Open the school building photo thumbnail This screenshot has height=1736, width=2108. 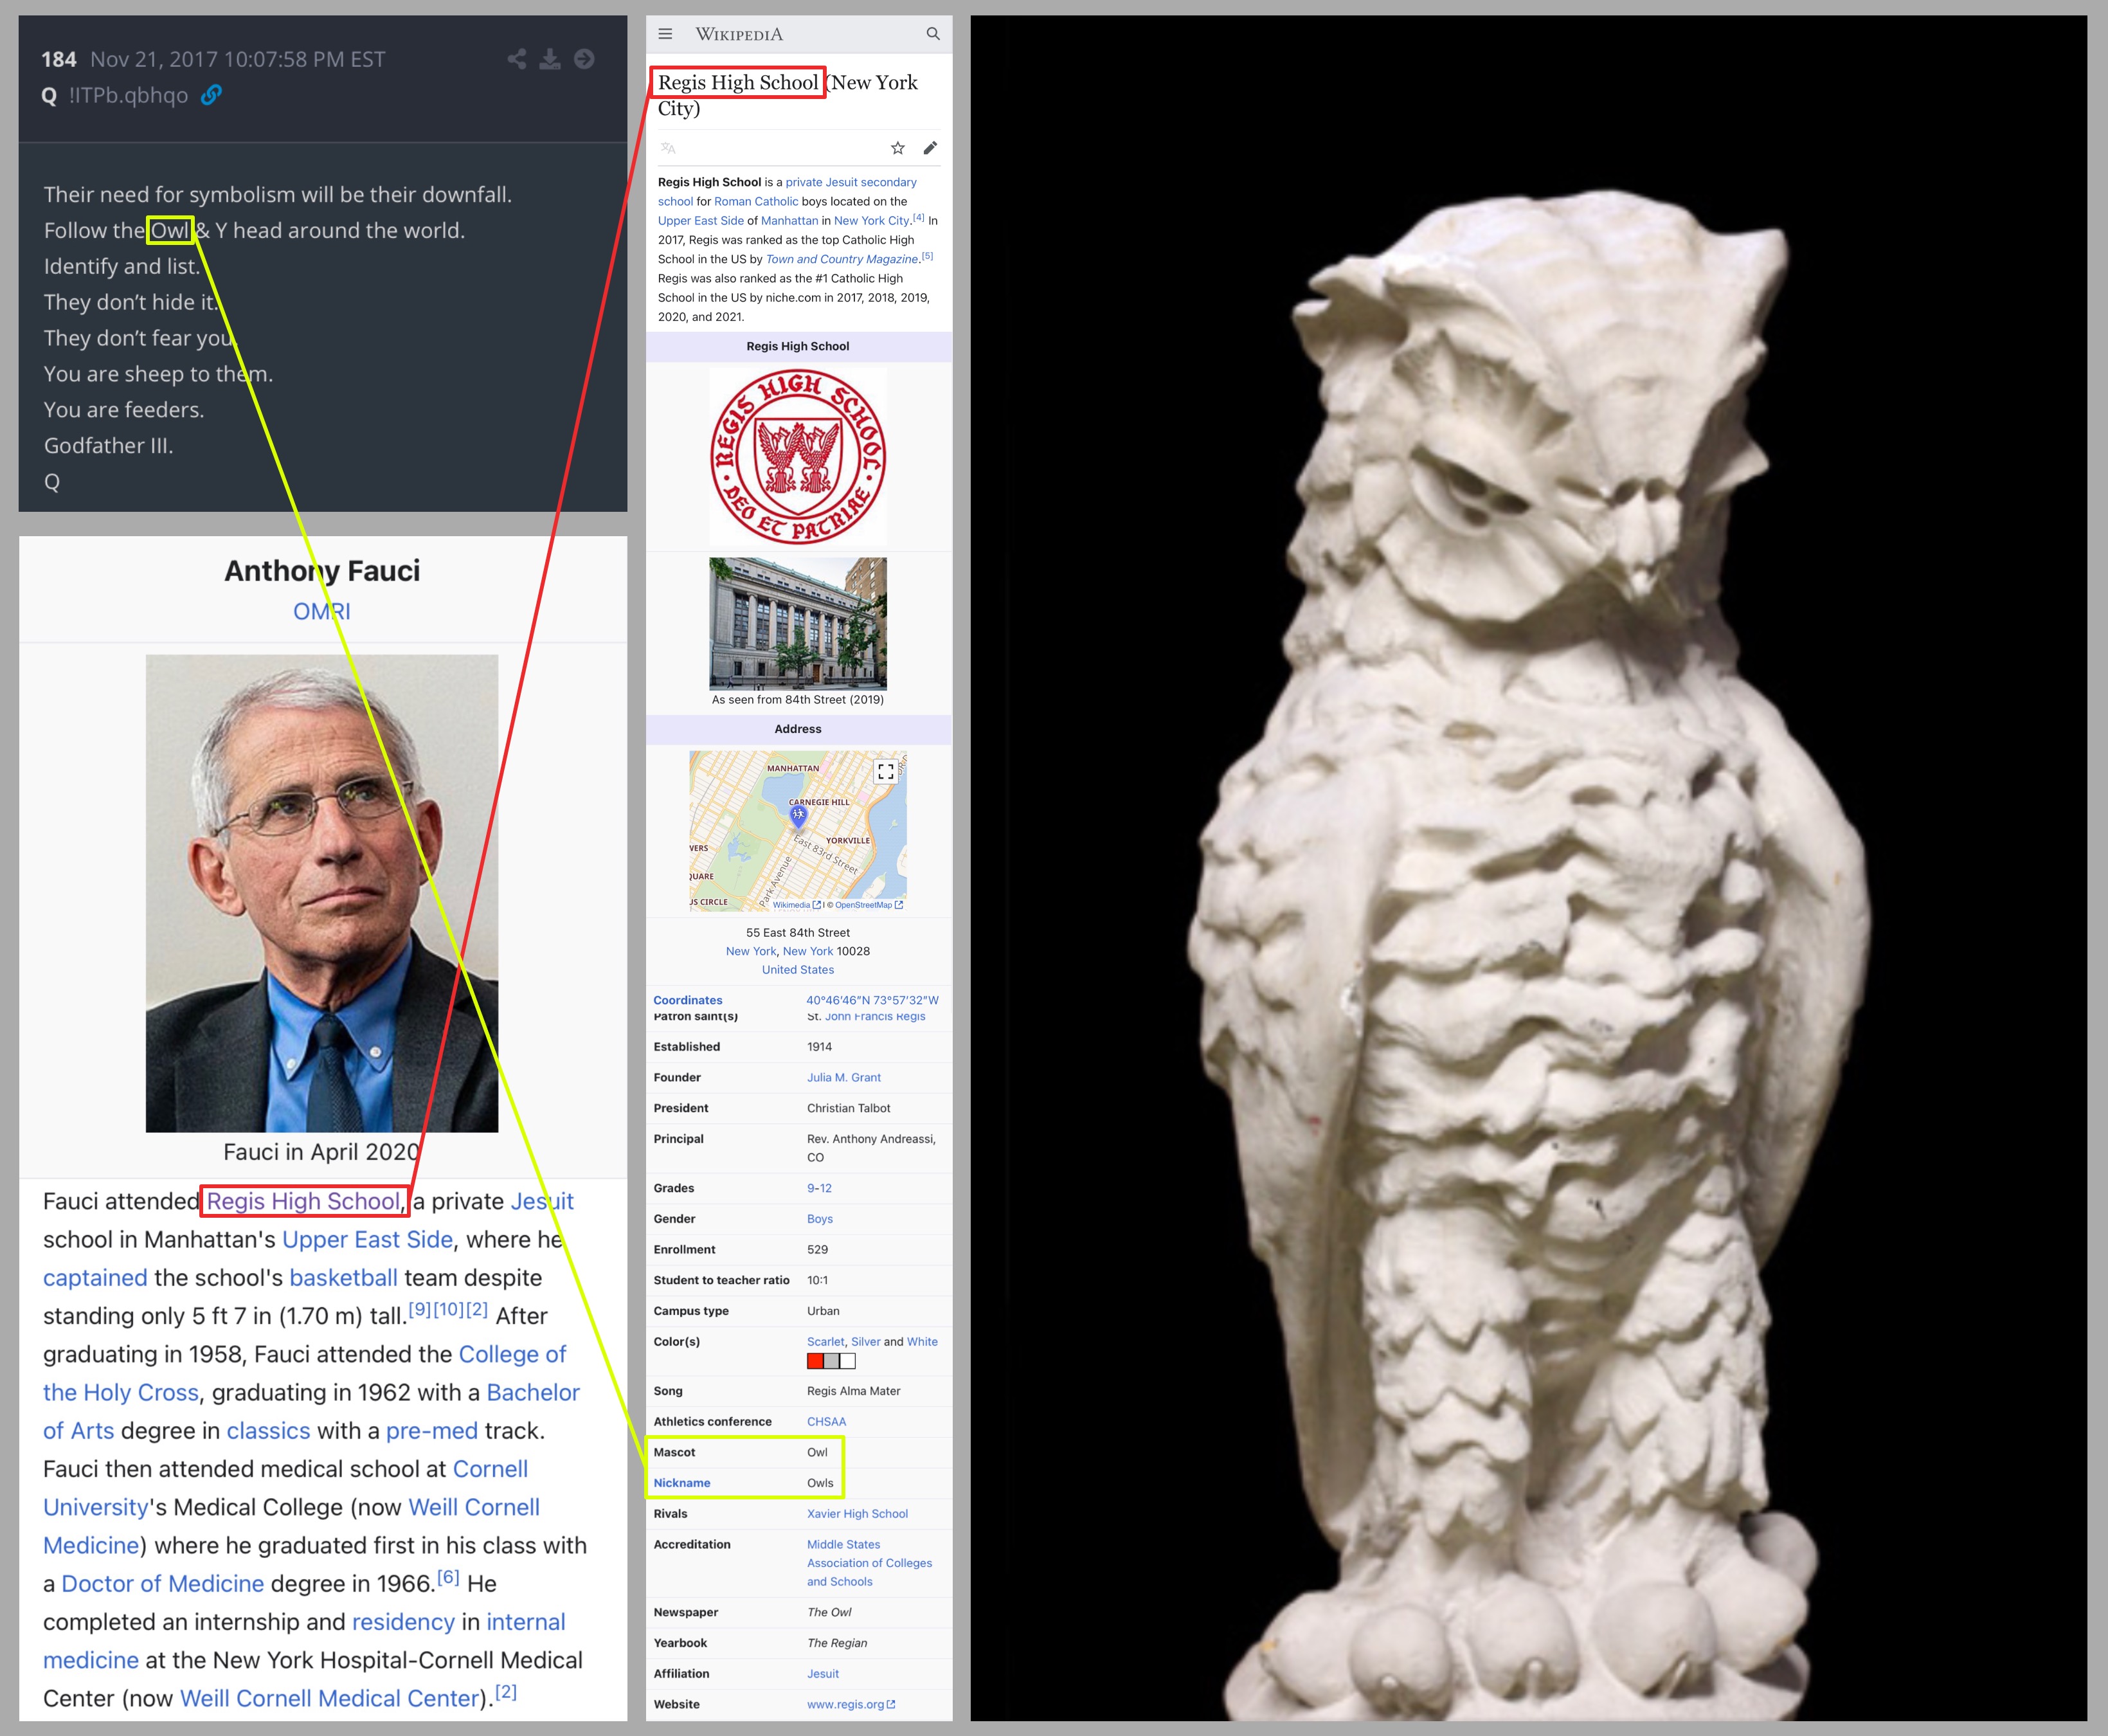point(798,624)
